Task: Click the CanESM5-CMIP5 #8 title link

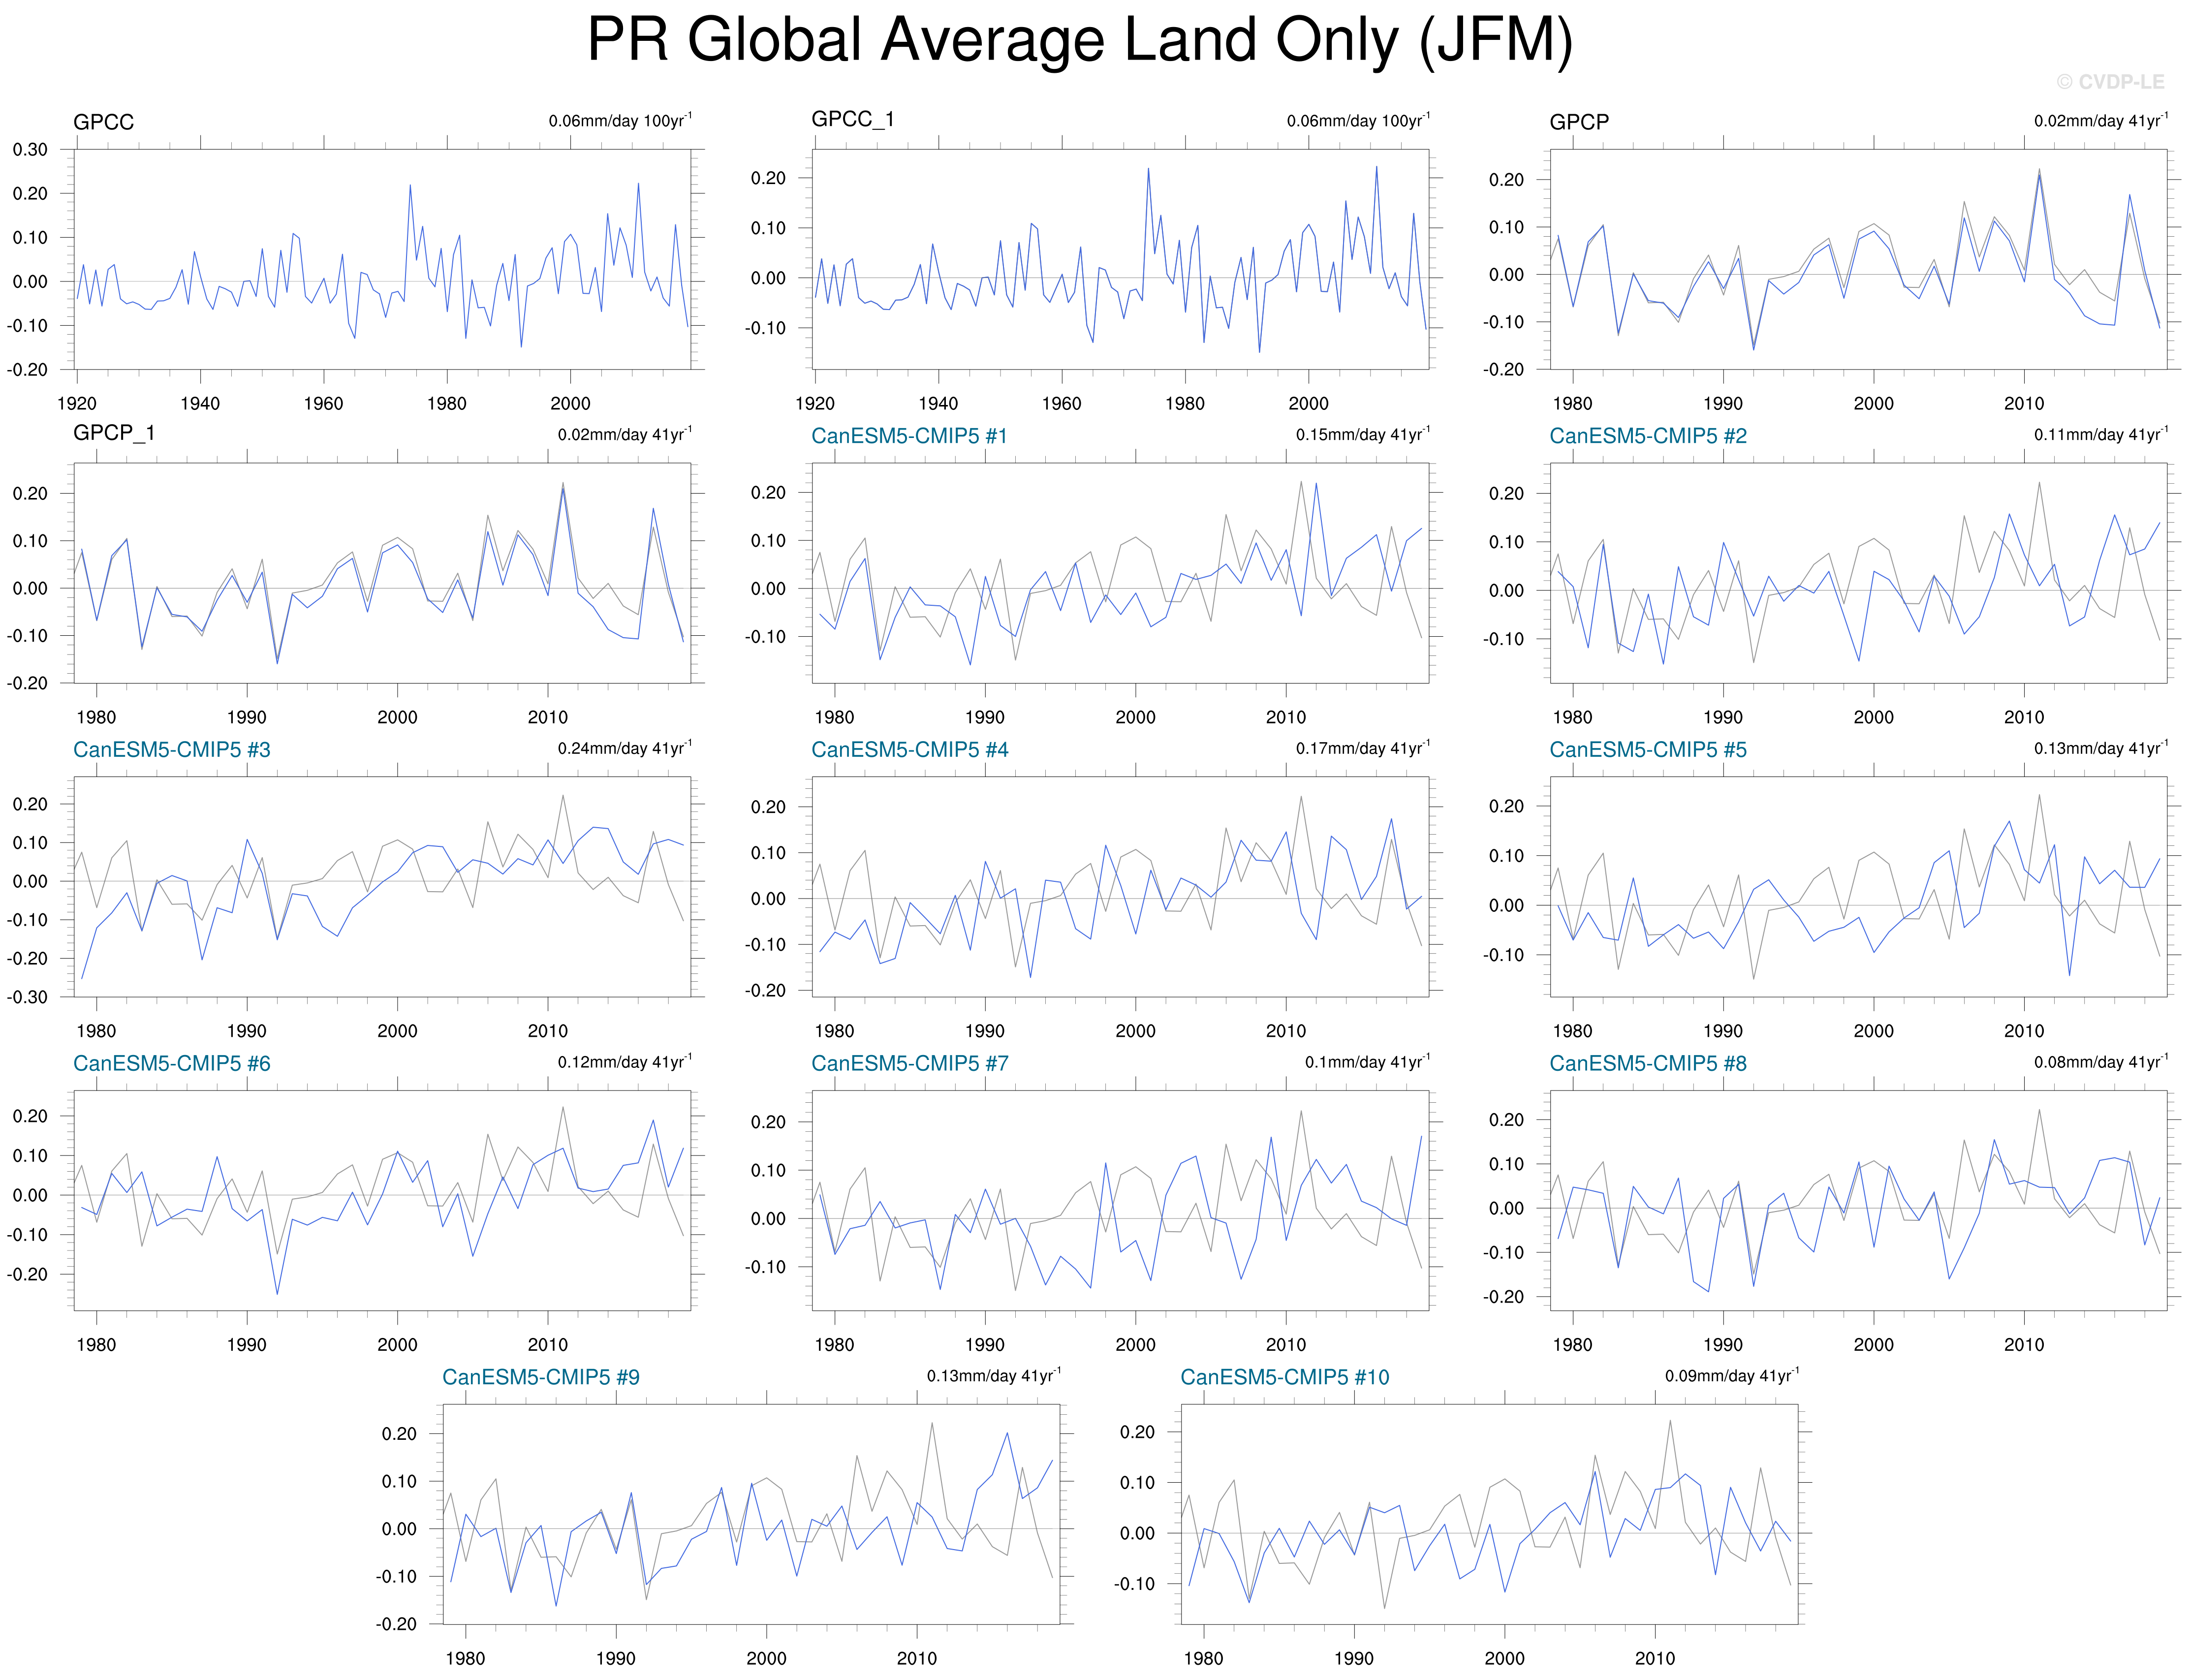Action: coord(1647,1063)
